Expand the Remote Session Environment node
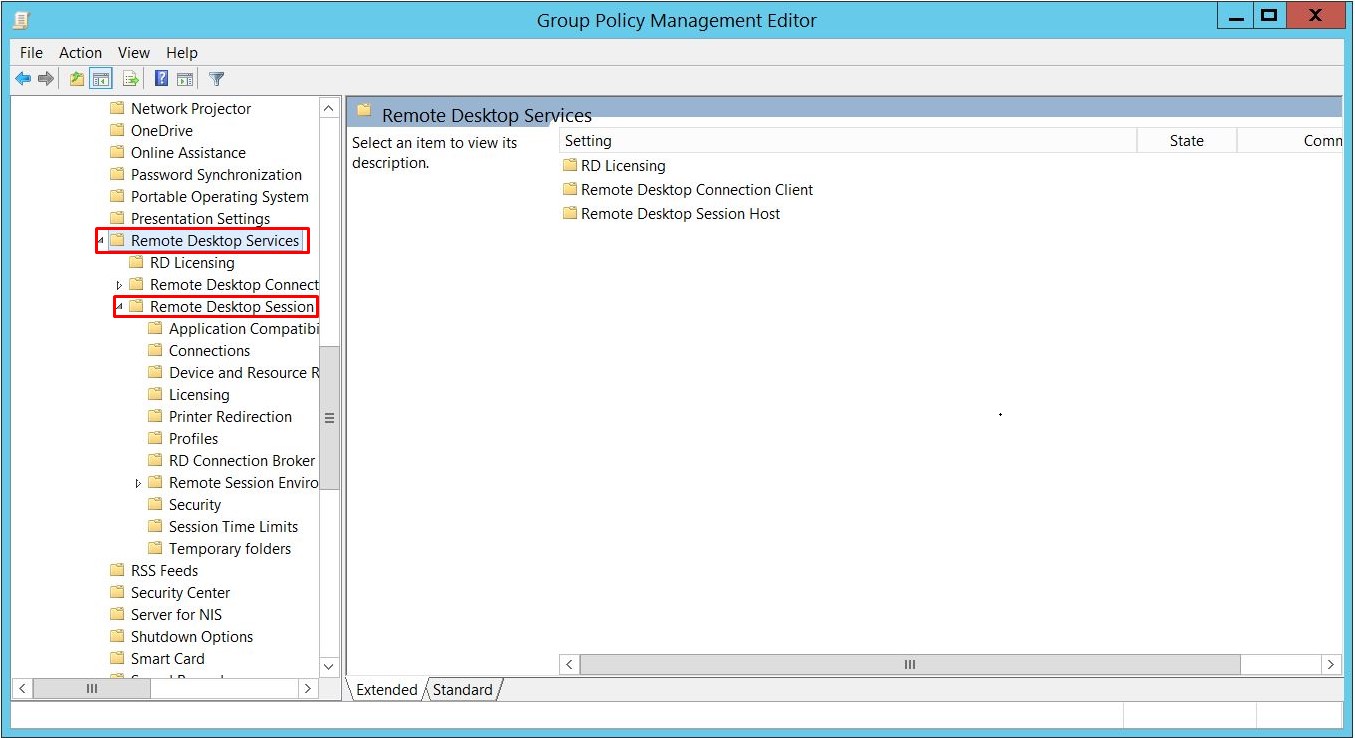Image resolution: width=1355 pixels, height=738 pixels. pyautogui.click(x=139, y=483)
